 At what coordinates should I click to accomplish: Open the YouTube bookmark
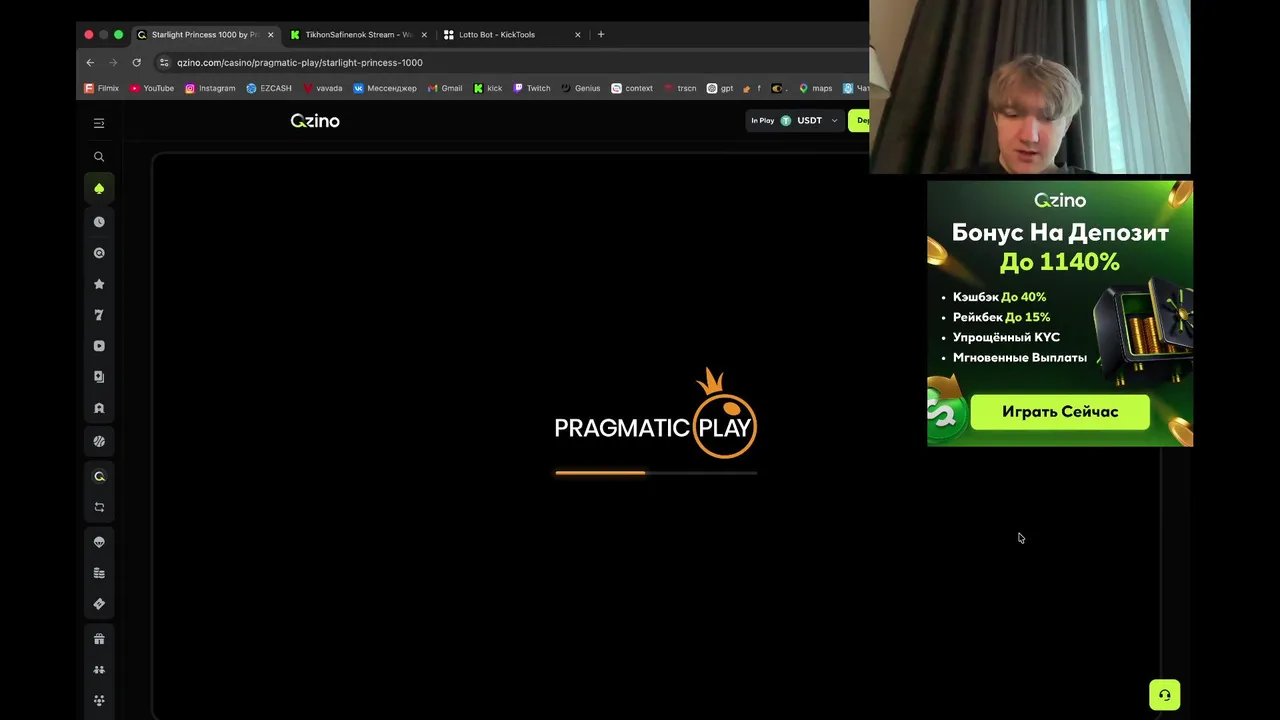151,88
